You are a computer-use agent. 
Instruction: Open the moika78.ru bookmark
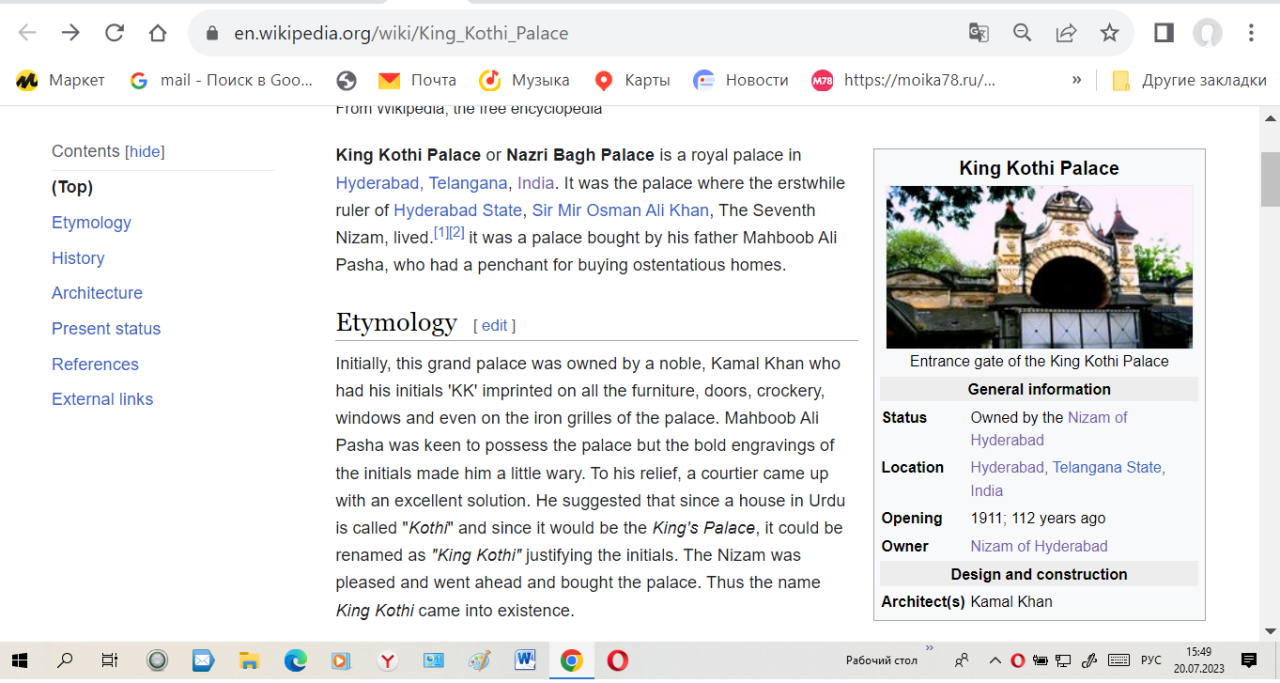click(904, 80)
